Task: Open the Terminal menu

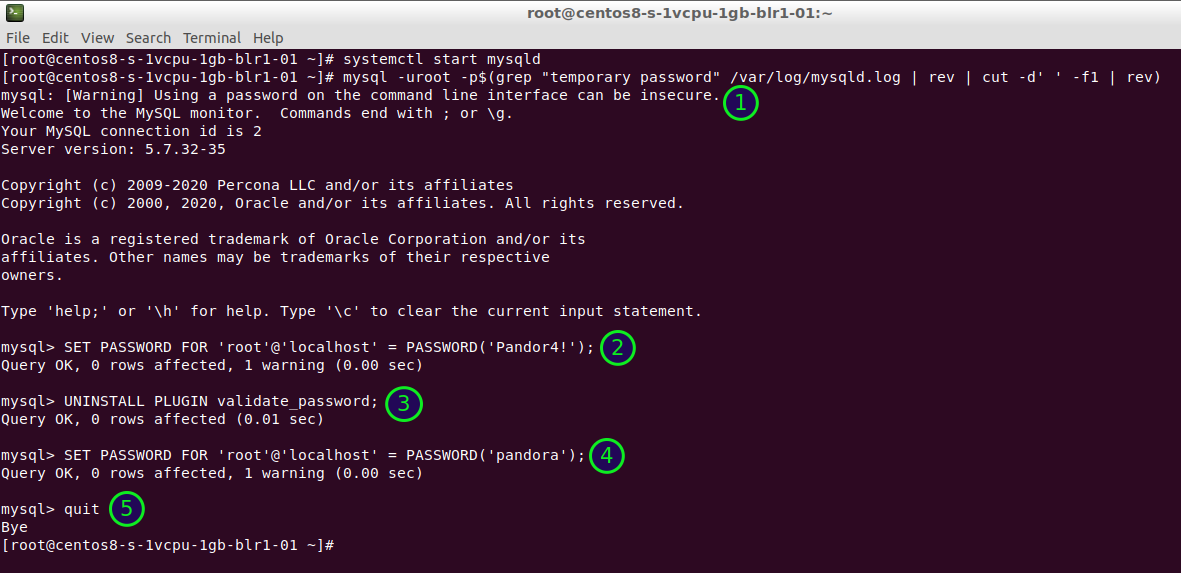Action: [x=212, y=38]
